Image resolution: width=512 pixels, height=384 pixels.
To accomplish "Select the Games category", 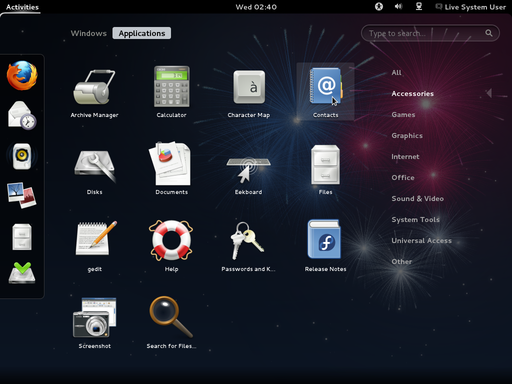I will click(x=403, y=115).
